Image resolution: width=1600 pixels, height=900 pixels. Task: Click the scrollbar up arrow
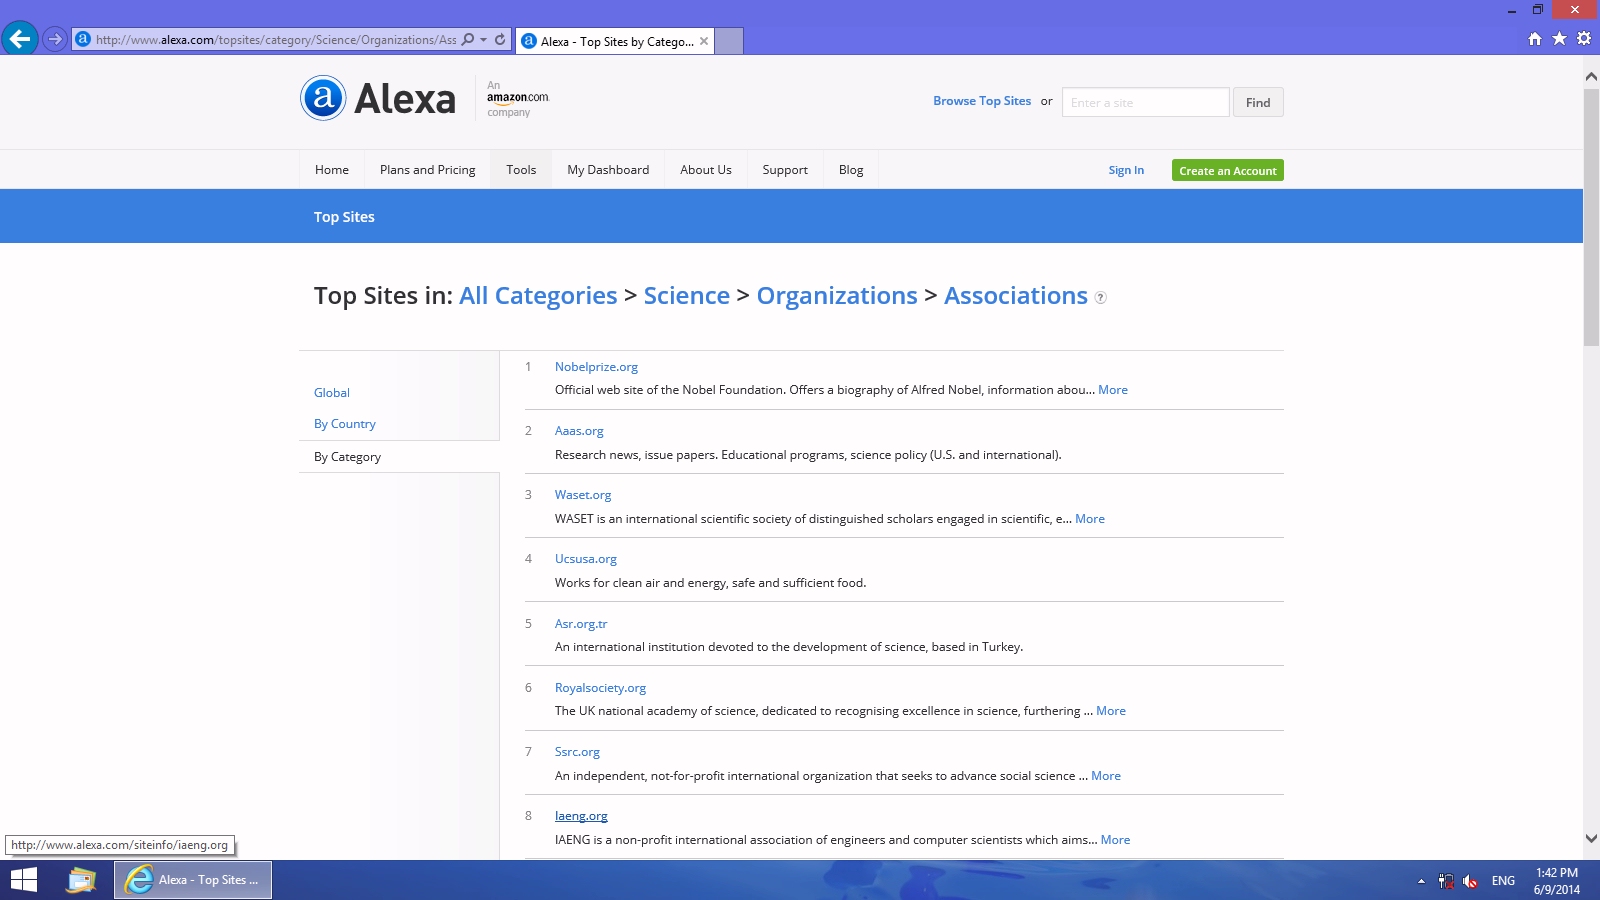pos(1591,76)
